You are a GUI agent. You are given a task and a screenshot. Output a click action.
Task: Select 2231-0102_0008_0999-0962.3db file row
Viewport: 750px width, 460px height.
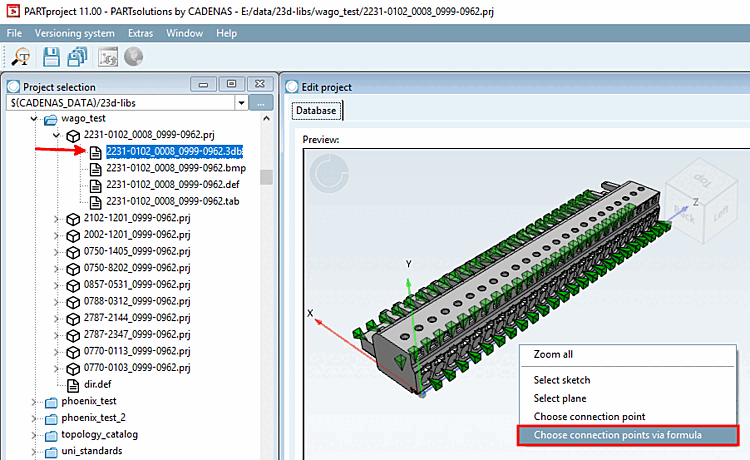pos(174,152)
